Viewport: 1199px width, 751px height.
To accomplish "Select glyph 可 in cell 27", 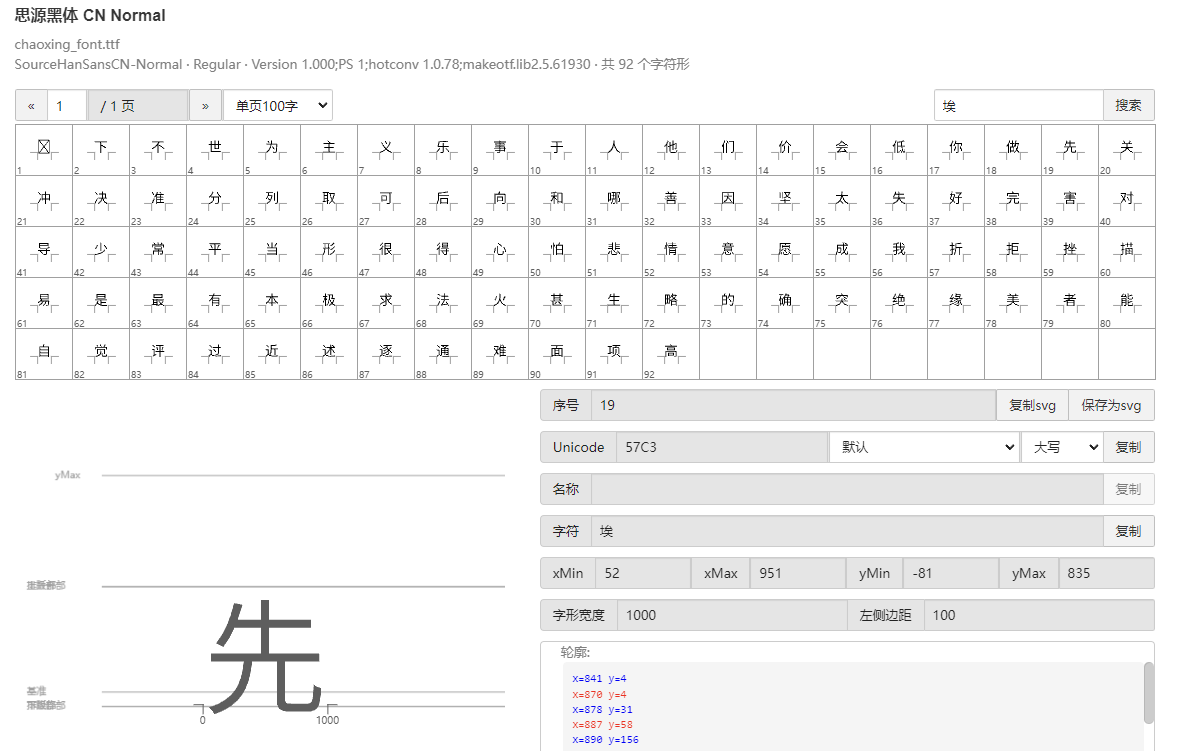I will pos(385,202).
